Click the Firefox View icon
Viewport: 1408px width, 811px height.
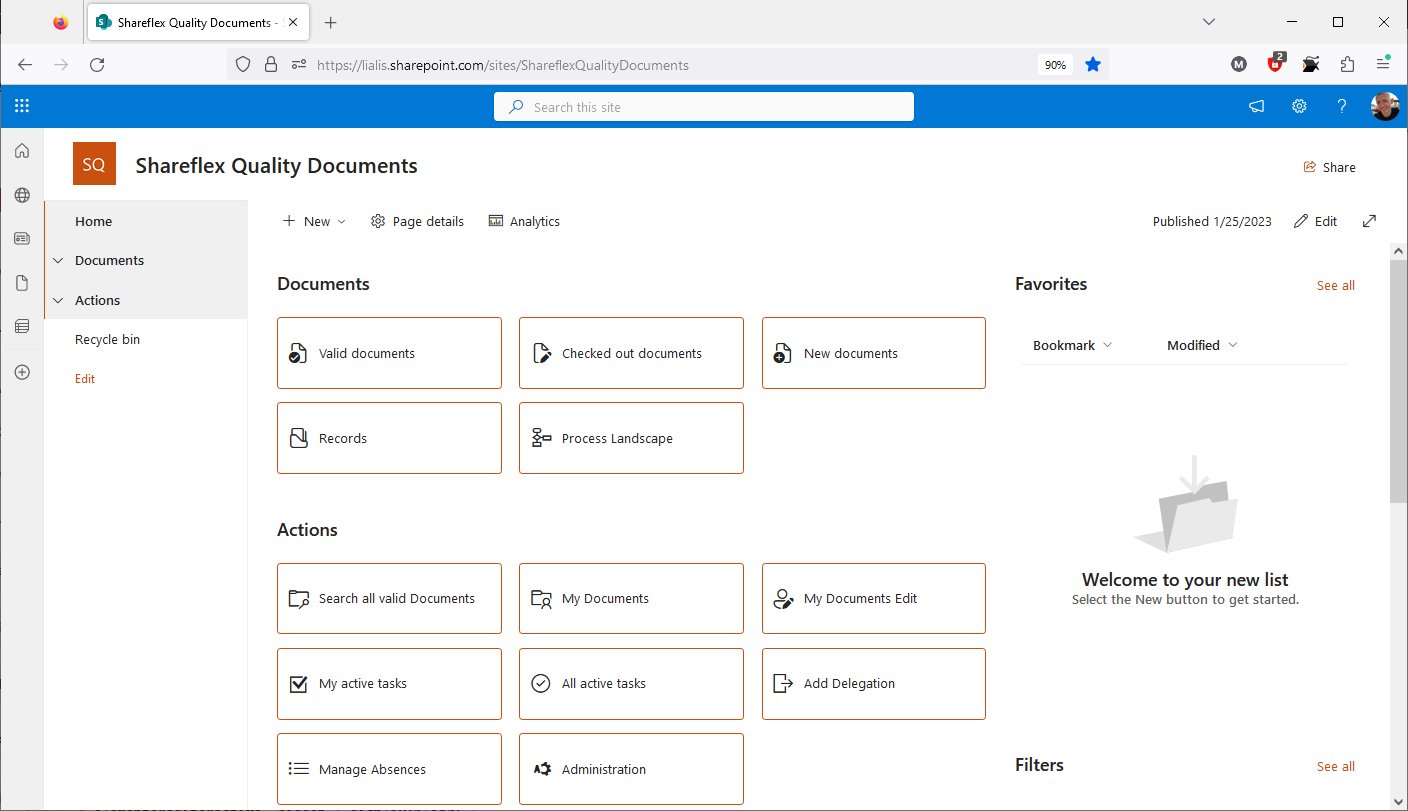tap(60, 22)
